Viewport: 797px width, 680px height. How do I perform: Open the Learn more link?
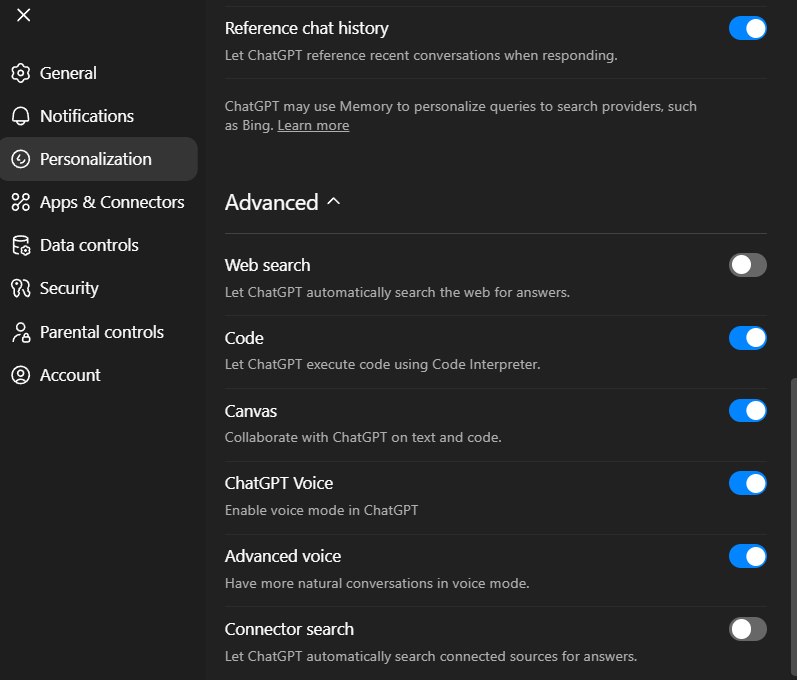(313, 126)
